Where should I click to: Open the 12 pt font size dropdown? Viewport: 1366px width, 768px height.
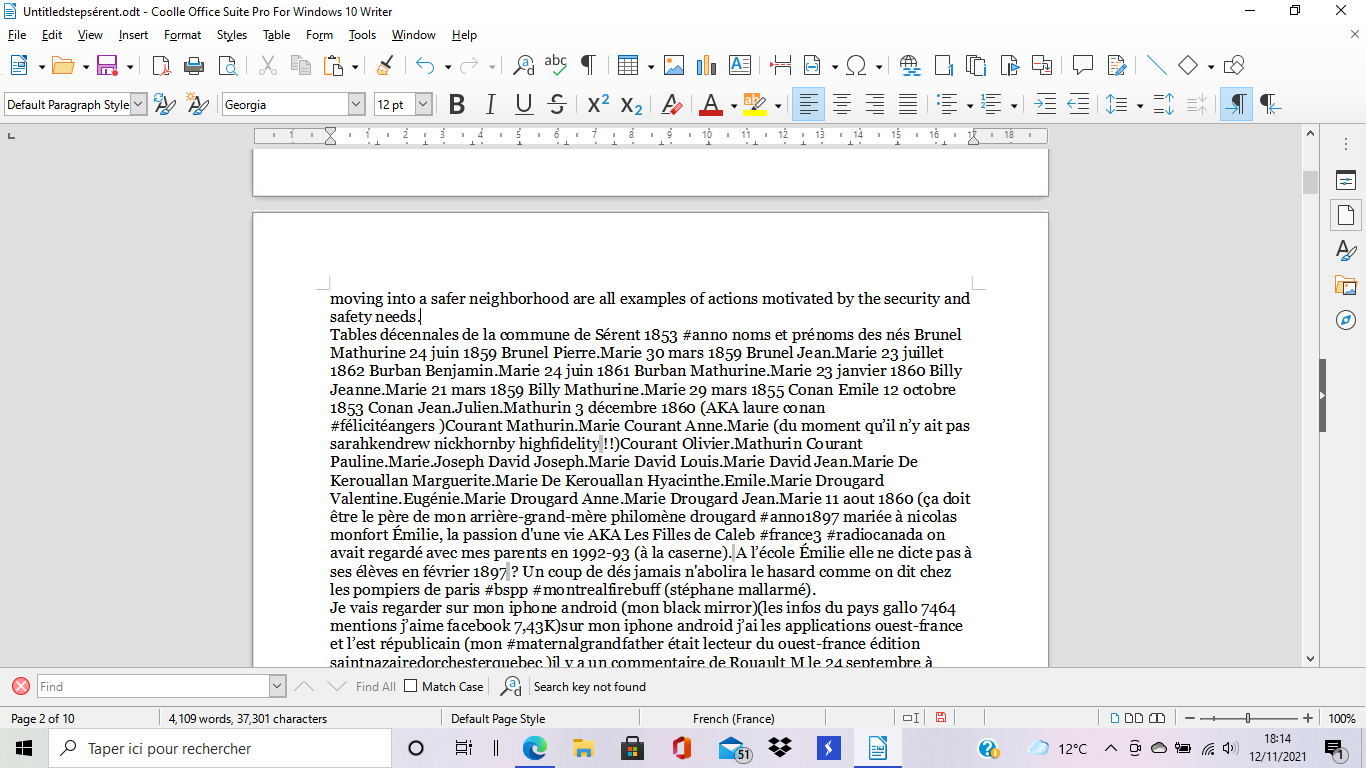[x=424, y=104]
